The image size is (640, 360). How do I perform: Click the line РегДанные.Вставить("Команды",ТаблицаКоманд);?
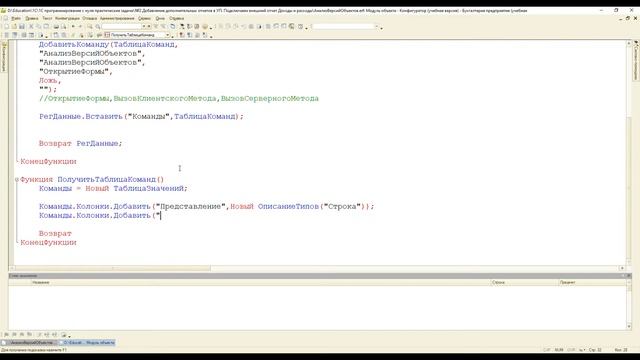(141, 117)
